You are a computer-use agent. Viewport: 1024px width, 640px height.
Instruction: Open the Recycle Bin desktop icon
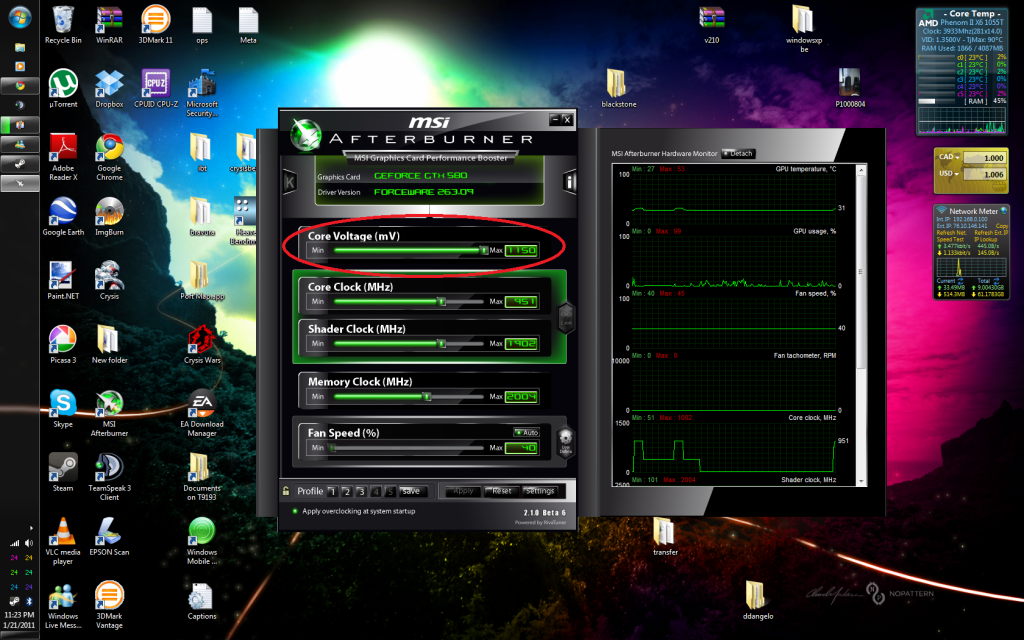coord(63,25)
